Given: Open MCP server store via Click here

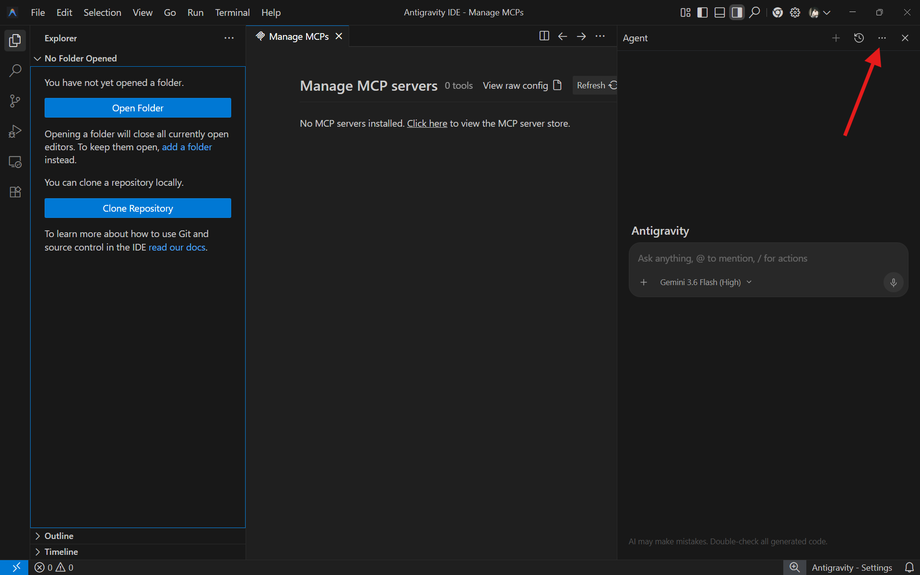Looking at the screenshot, I should (x=427, y=123).
